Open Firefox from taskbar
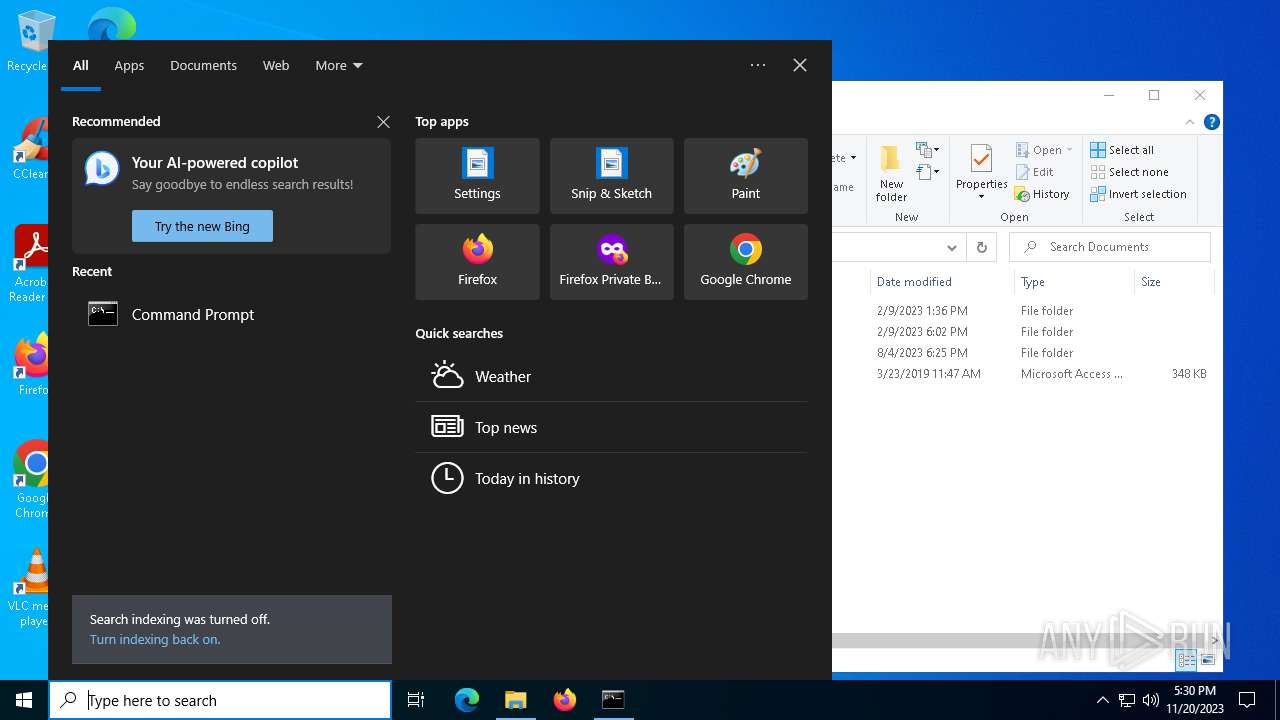Viewport: 1280px width, 720px height. tap(565, 700)
